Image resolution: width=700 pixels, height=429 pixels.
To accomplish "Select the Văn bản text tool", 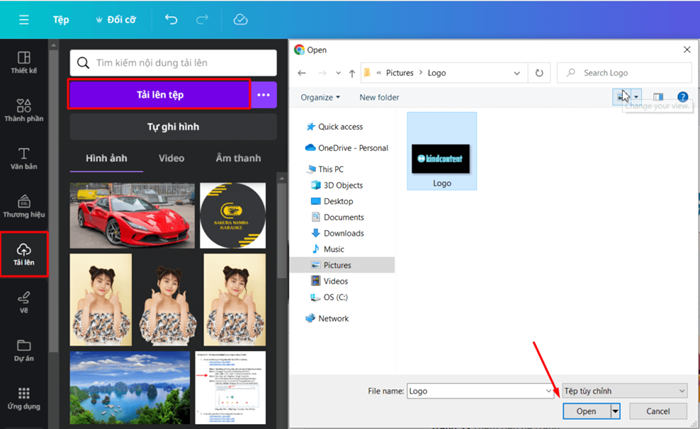I will (x=24, y=158).
